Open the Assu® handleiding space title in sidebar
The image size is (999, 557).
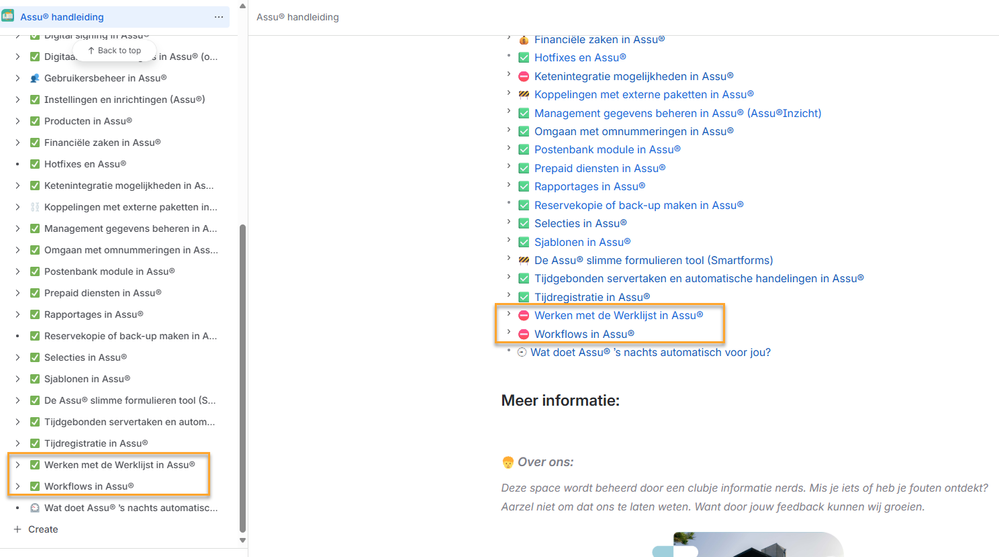point(62,17)
